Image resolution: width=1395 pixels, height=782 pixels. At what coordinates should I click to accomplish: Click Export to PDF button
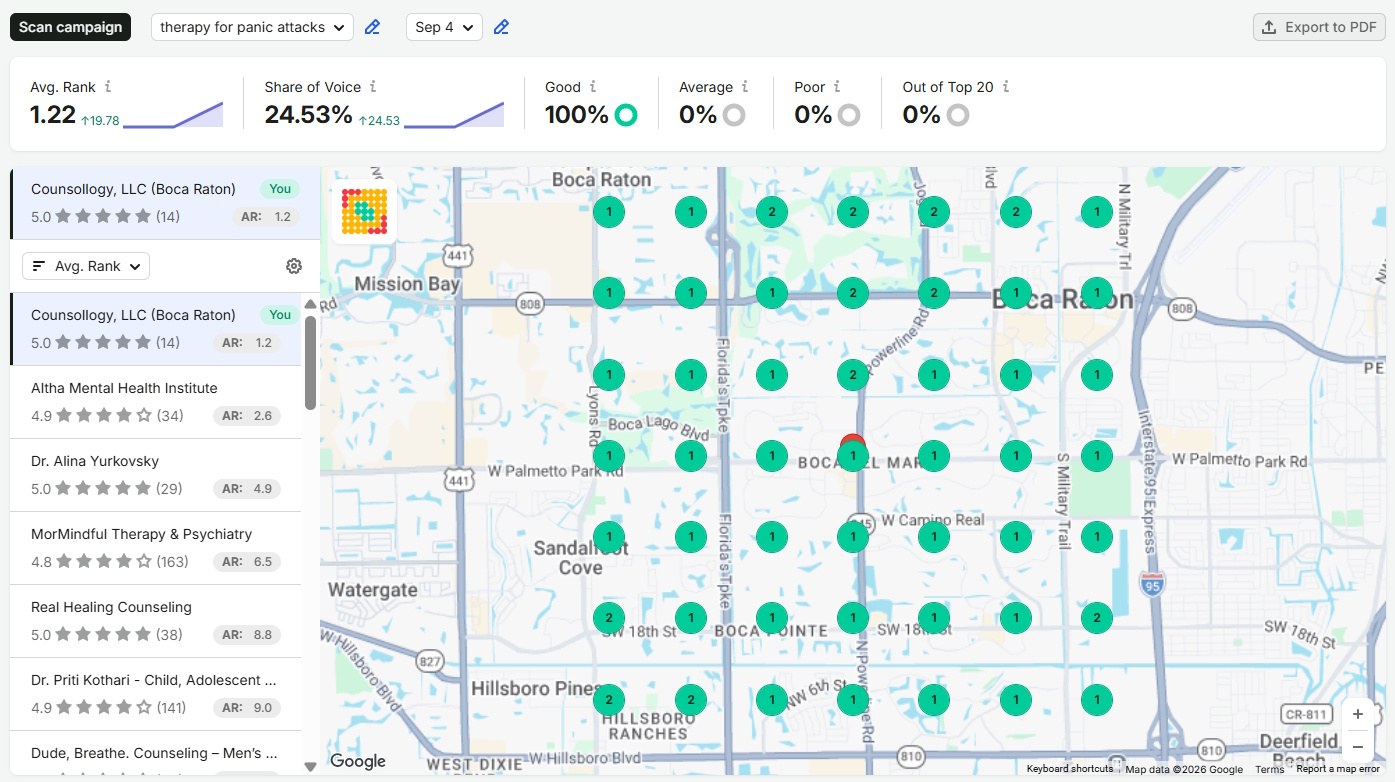pos(1319,27)
